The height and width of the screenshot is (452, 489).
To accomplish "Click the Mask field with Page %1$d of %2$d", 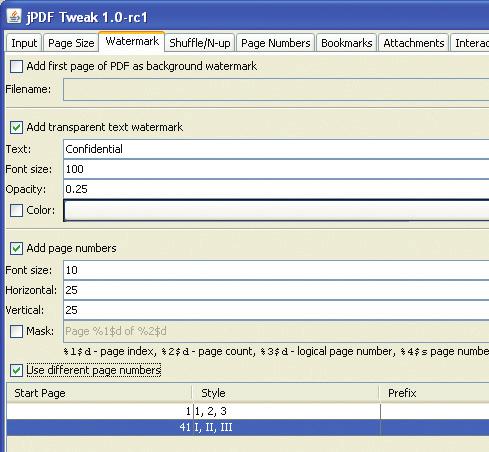I will (x=276, y=331).
